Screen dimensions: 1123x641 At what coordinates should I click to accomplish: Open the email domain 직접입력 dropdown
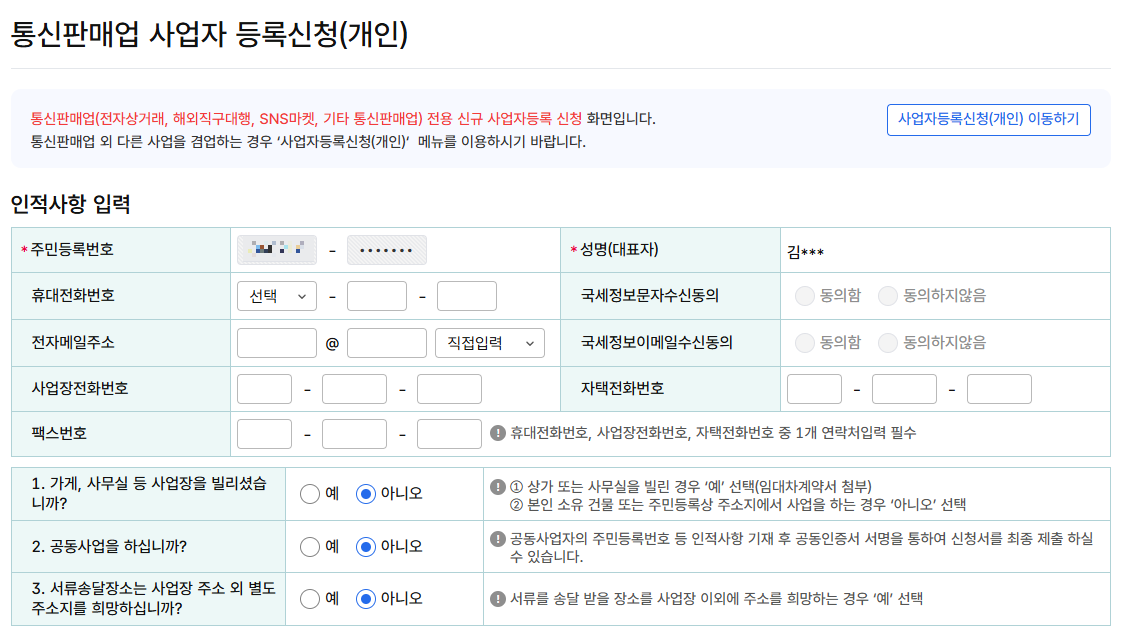click(490, 343)
